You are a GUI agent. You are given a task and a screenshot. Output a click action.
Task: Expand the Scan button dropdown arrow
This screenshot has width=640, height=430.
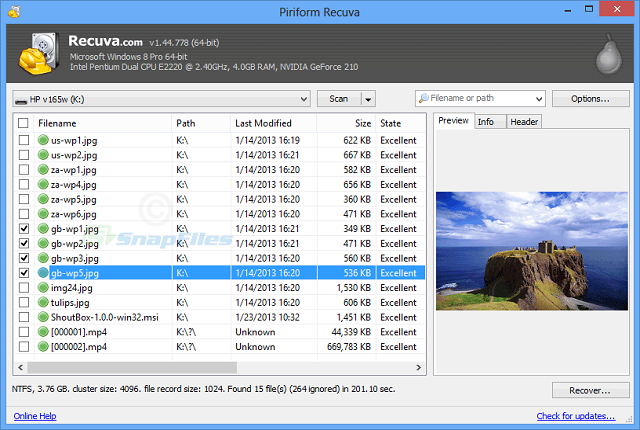pos(367,99)
